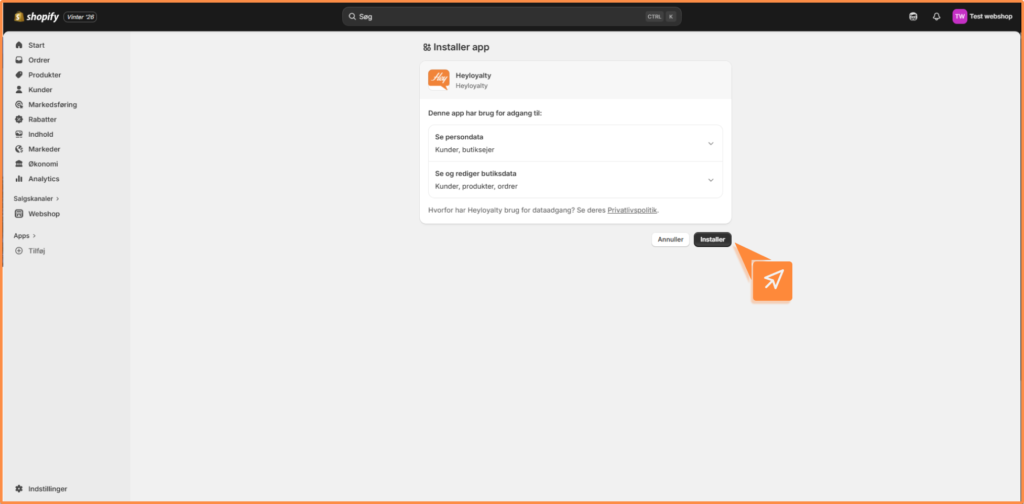Go to Ordrer in the sidebar

click(39, 60)
